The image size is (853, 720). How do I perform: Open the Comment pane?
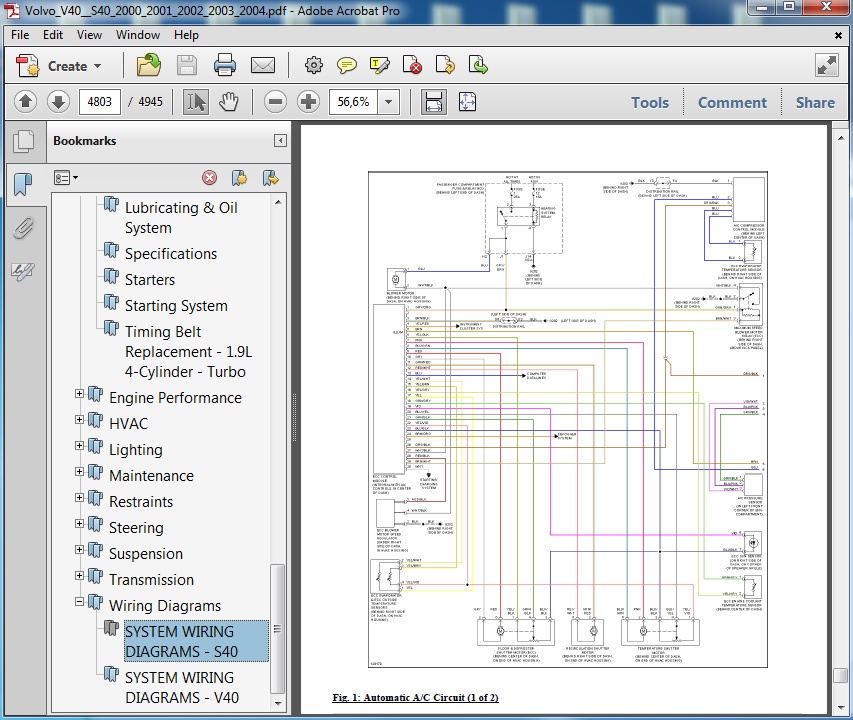(732, 102)
